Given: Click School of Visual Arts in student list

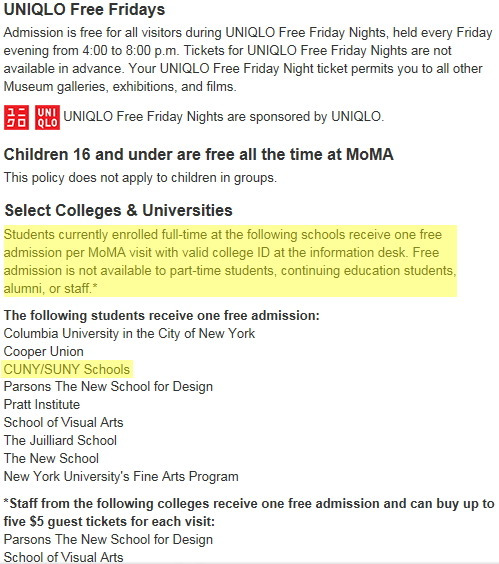Looking at the screenshot, I should [x=63, y=422].
